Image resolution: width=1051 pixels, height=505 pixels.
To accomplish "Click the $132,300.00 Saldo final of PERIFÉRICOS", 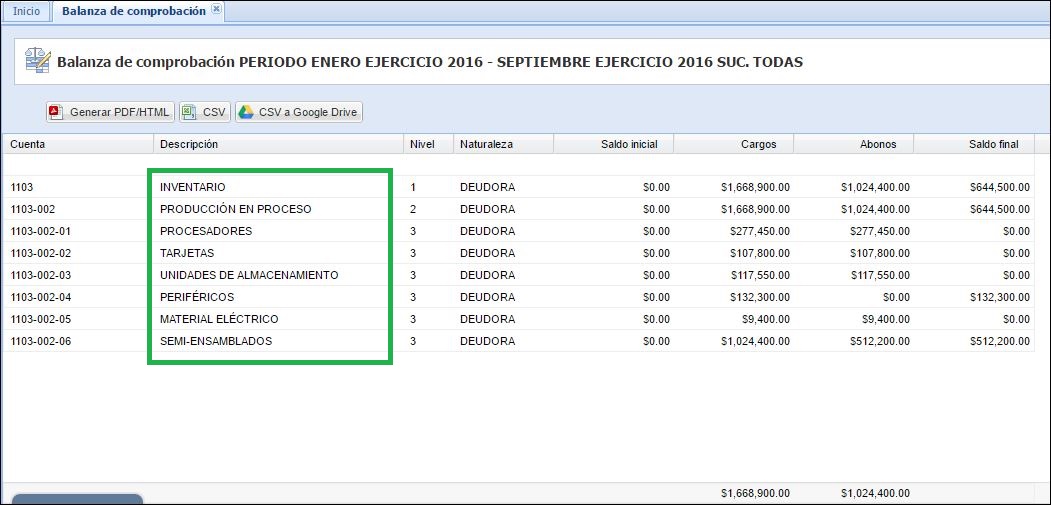I will click(x=1000, y=297).
